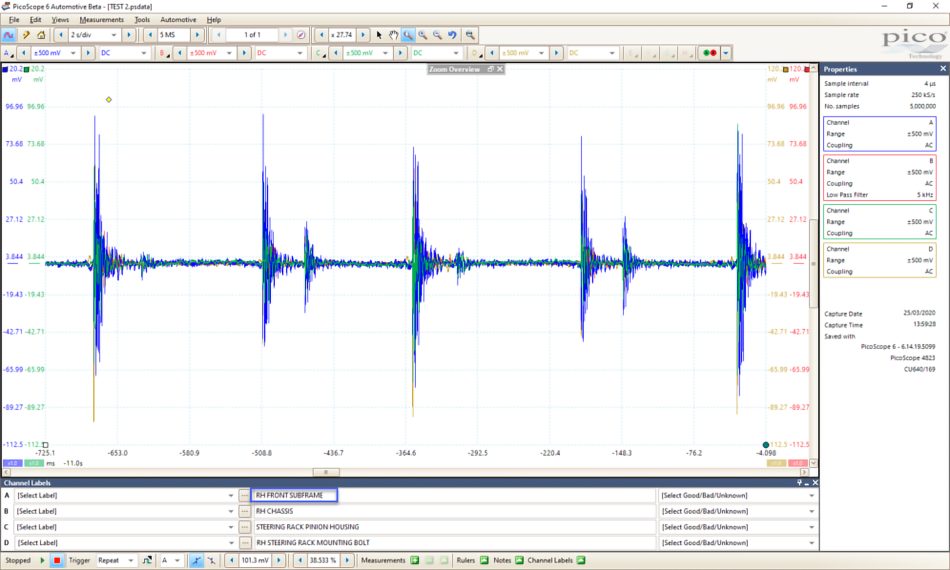
Task: Select the arrow selection tool
Action: 379,35
